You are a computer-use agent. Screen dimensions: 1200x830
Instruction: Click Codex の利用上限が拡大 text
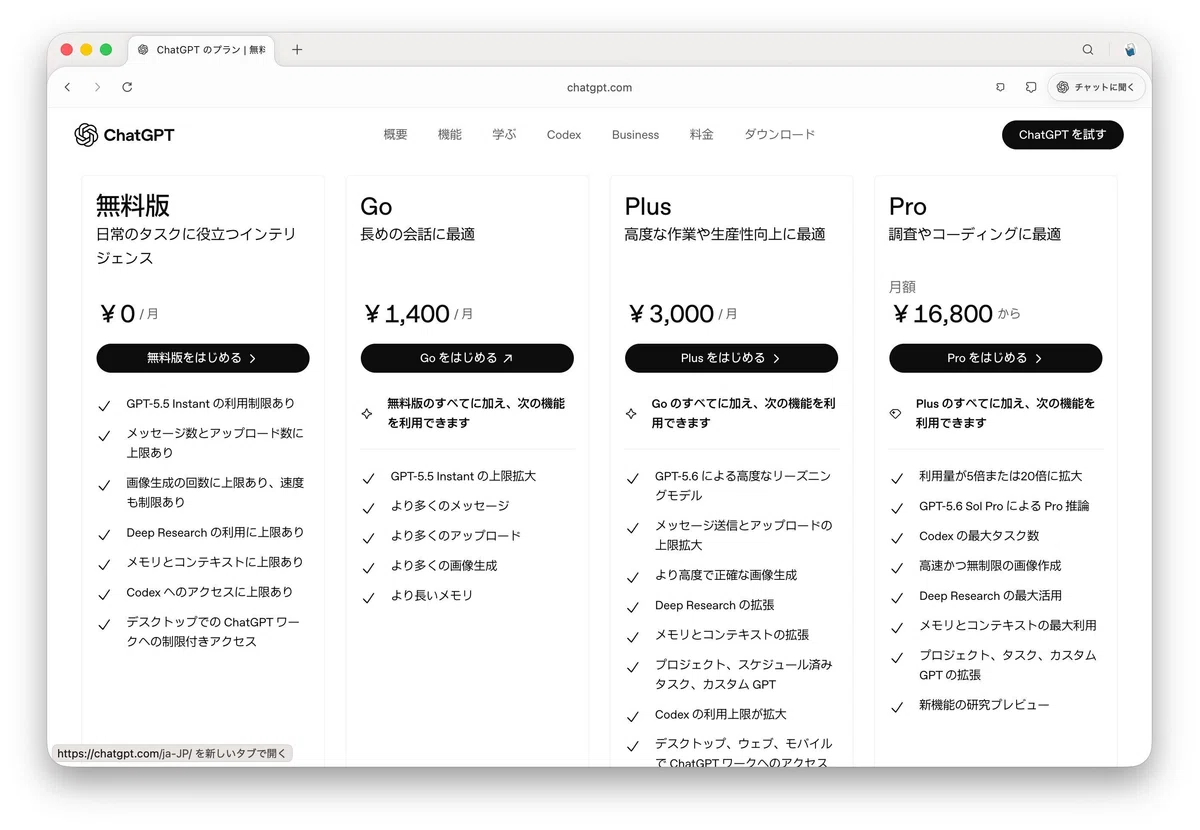pos(721,715)
